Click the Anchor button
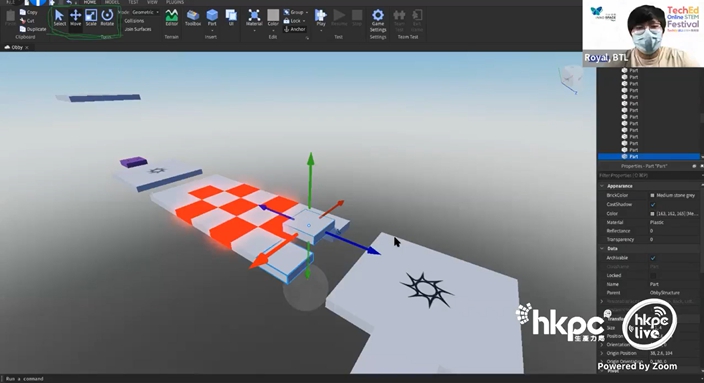 pyautogui.click(x=295, y=29)
